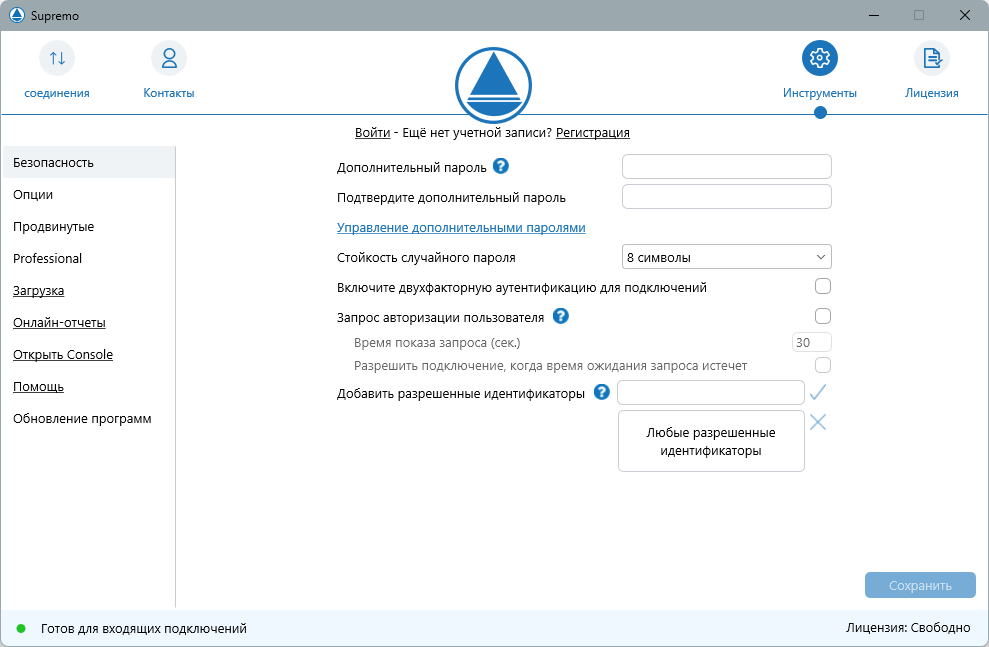
Task: Enable two-factor authentication checkbox
Action: [822, 286]
